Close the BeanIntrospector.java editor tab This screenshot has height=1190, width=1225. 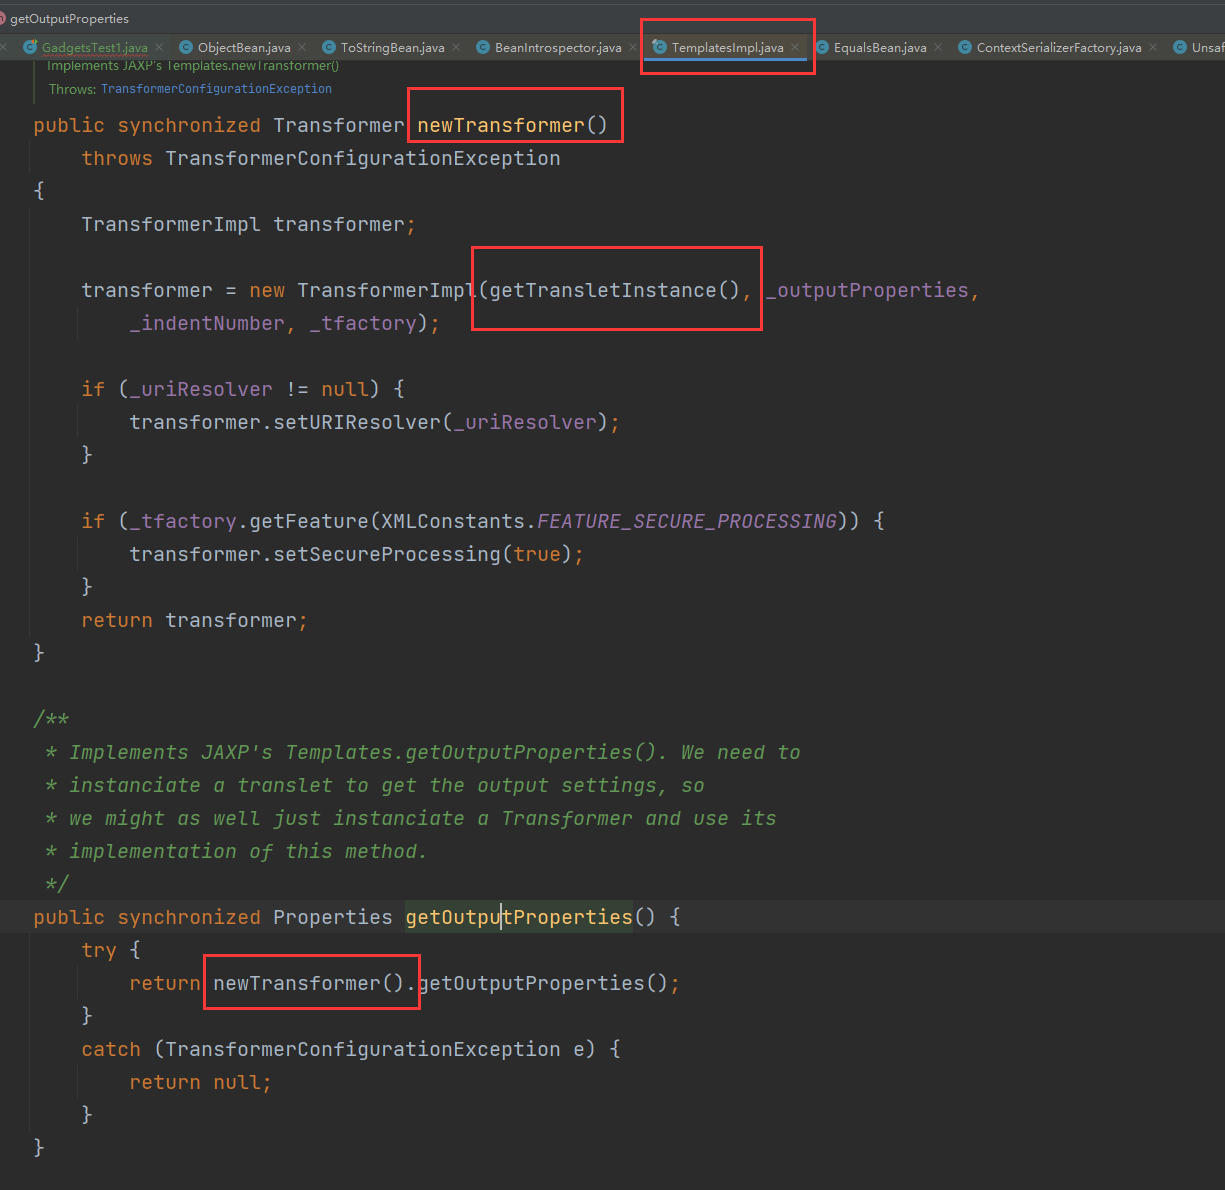coord(633,47)
